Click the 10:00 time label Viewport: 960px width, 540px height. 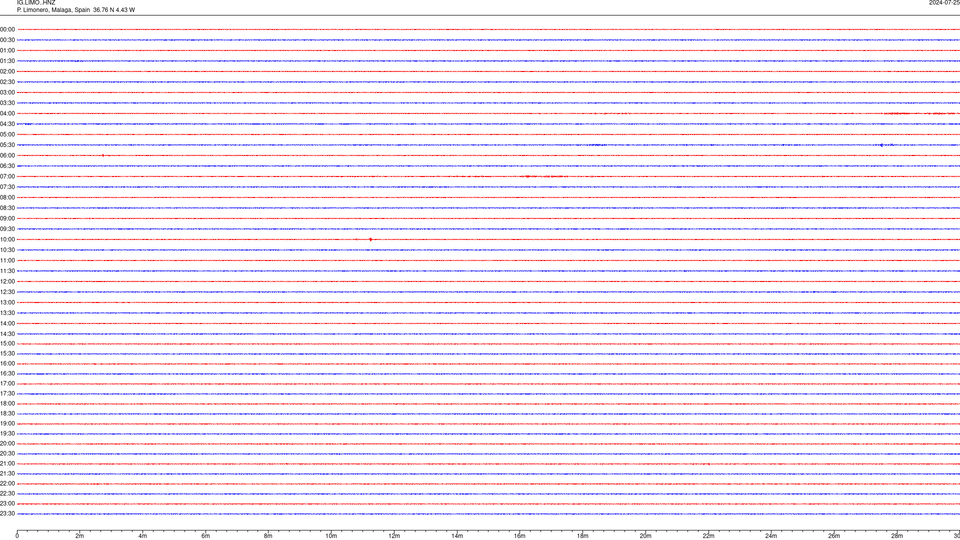click(7, 239)
